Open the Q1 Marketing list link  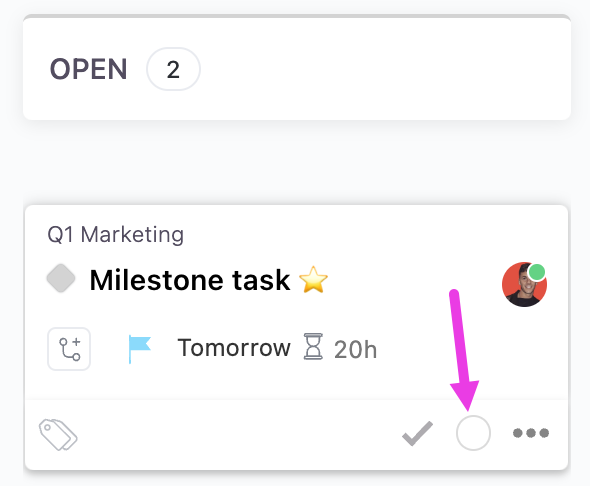click(x=116, y=235)
